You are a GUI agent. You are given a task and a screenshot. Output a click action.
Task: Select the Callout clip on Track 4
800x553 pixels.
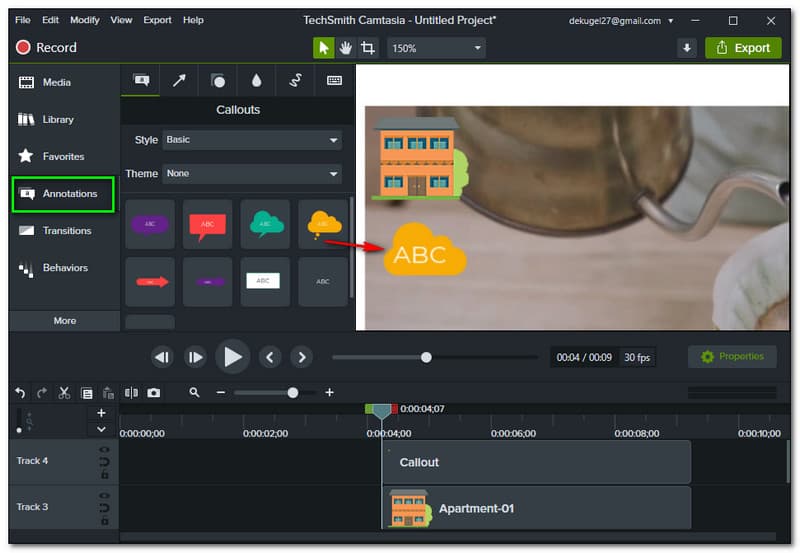[537, 463]
